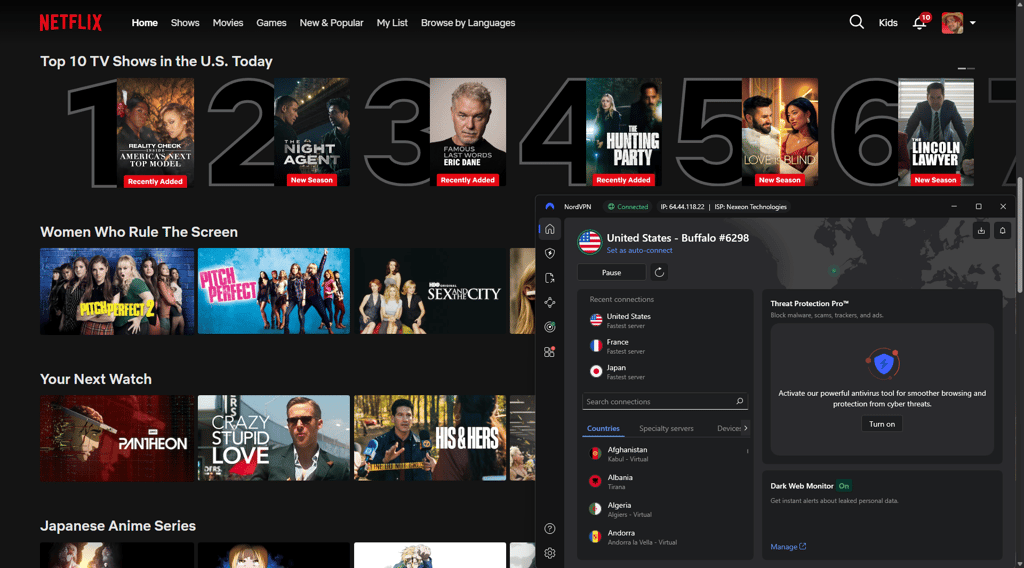1024x568 pixels.
Task: Open The Lincoln Lawyer poster
Action: (x=936, y=132)
